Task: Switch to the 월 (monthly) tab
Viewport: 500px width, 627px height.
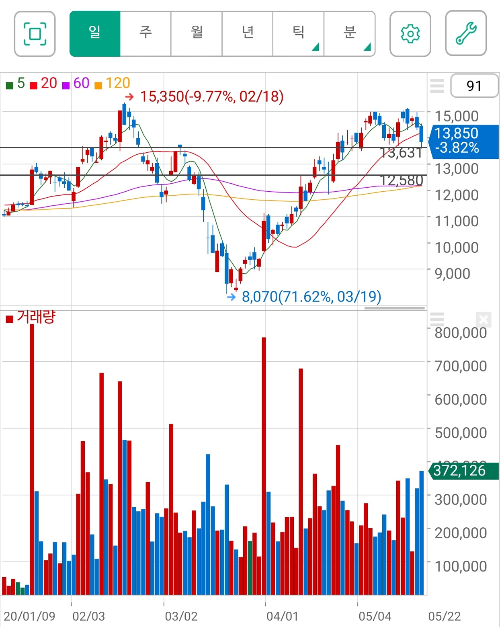Action: [x=196, y=34]
